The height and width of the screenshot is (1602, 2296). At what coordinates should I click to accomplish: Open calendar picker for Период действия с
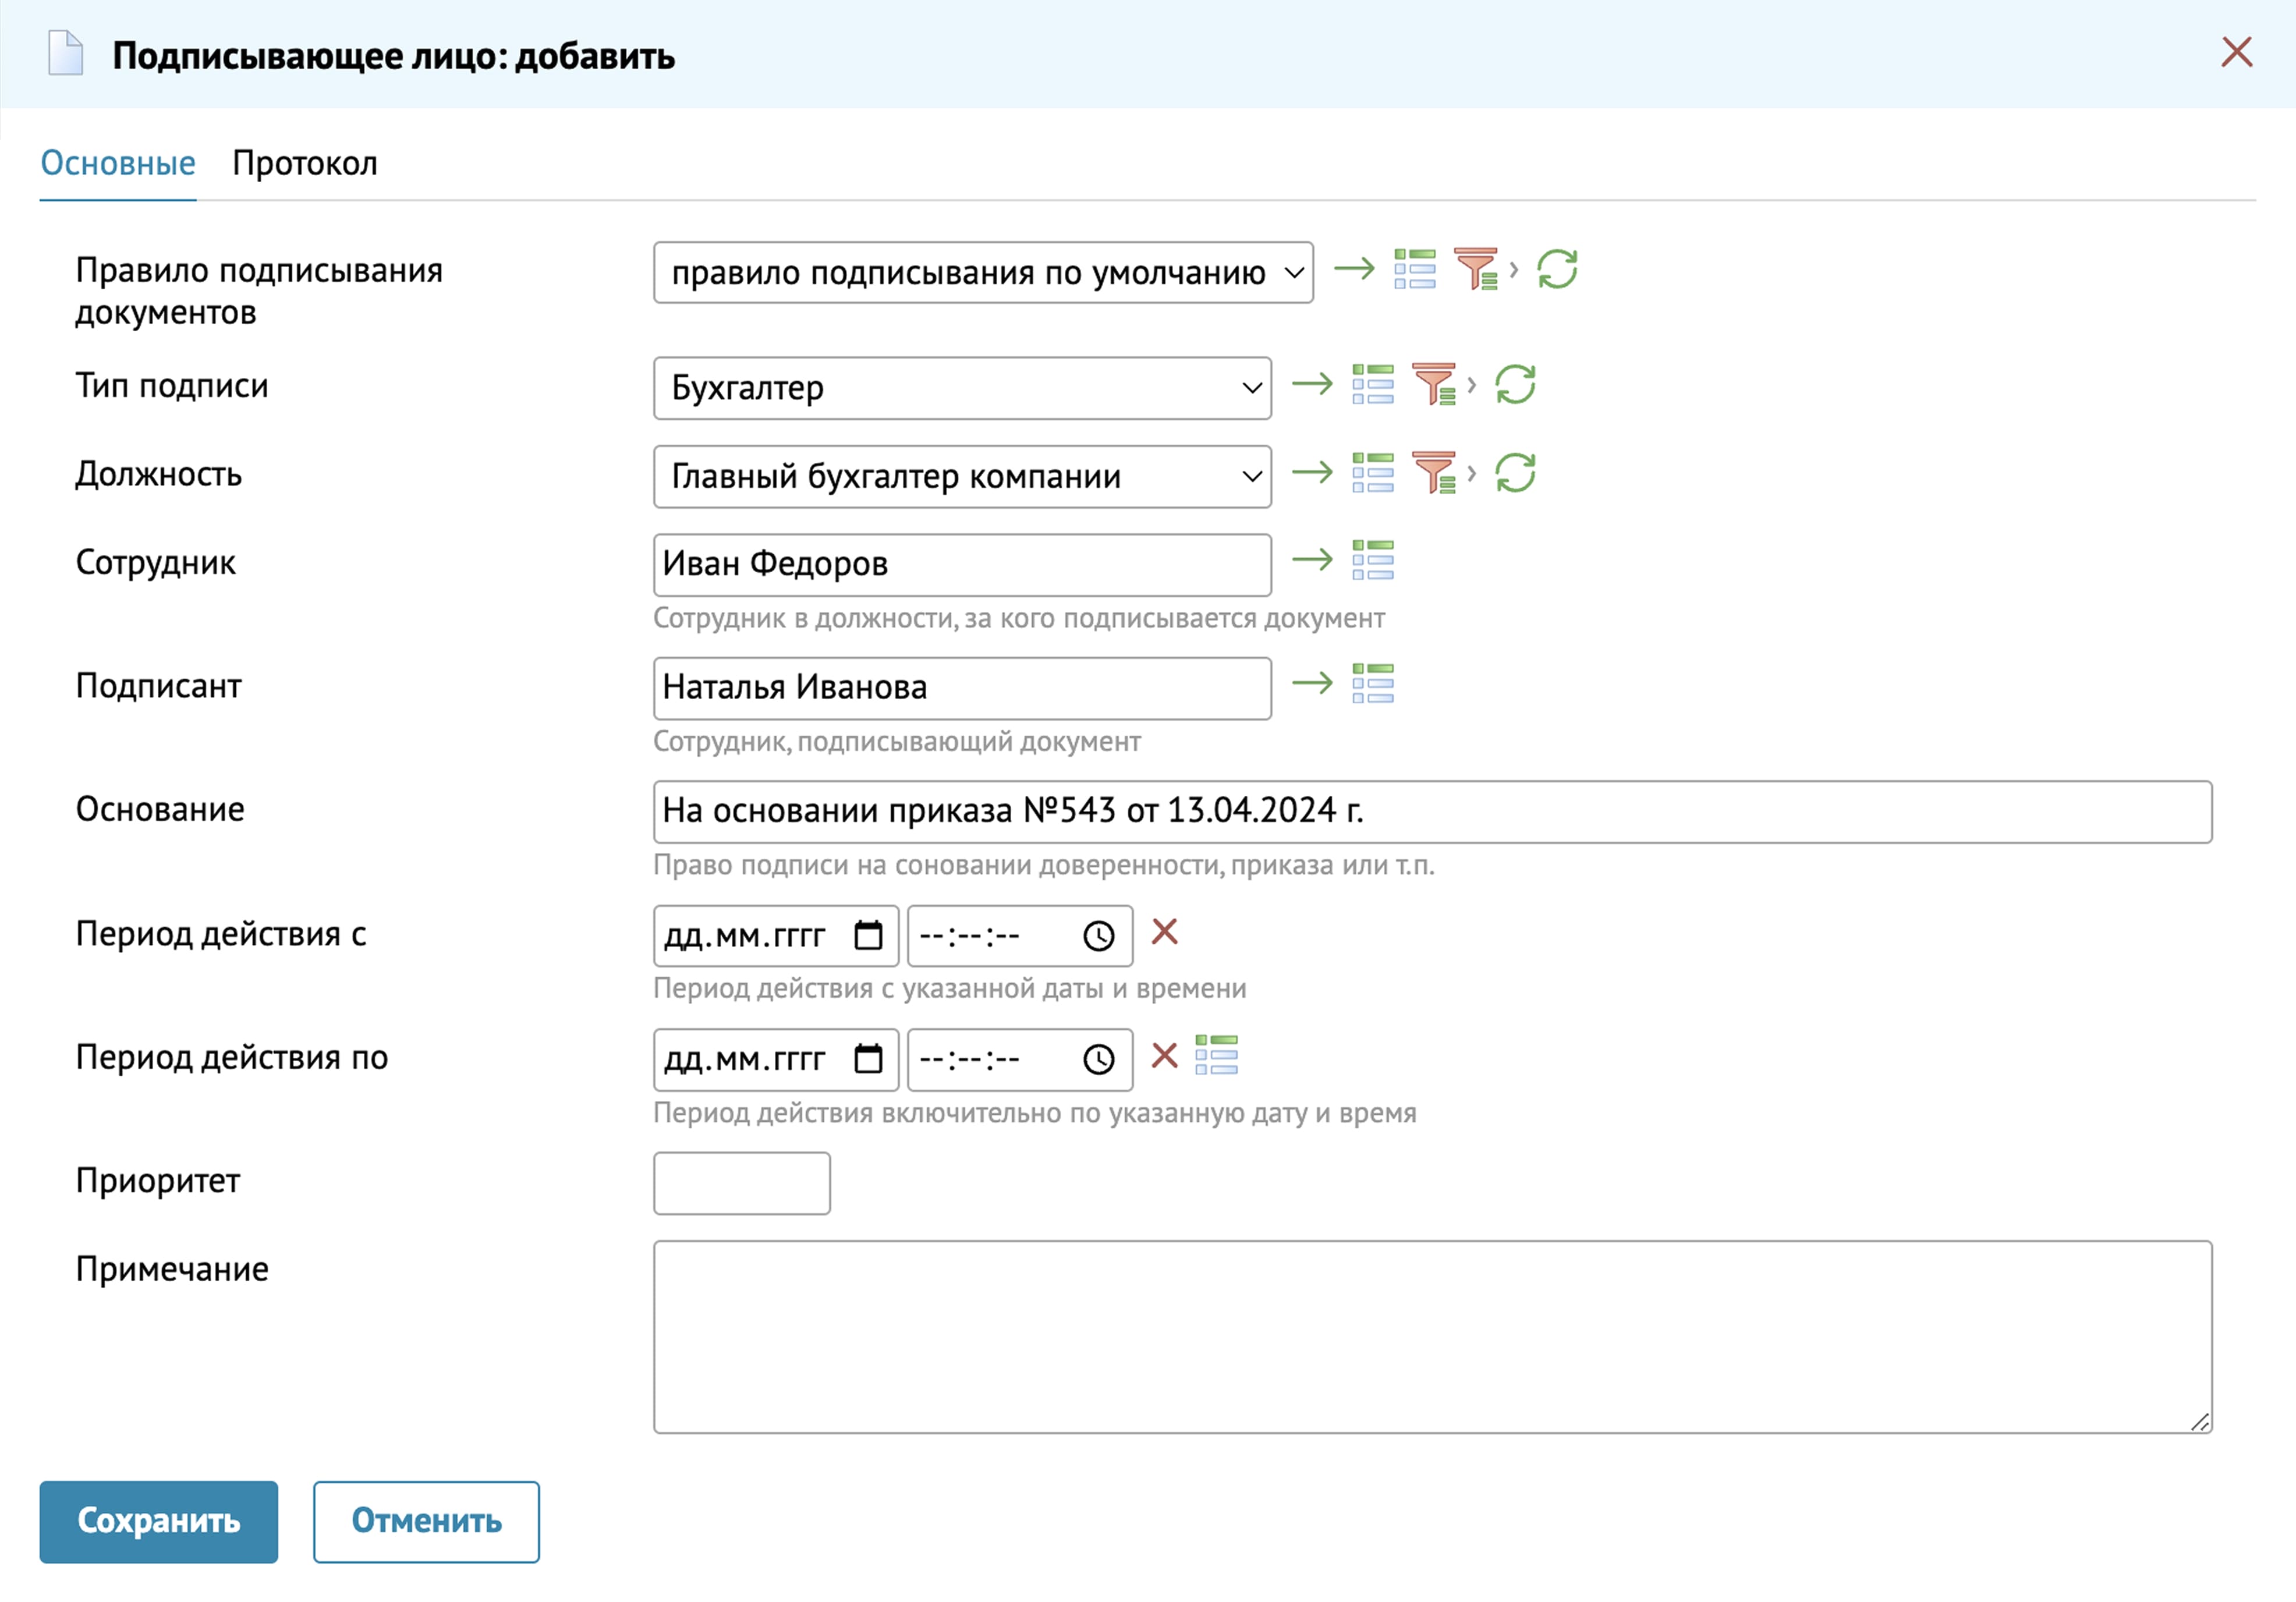tap(868, 936)
